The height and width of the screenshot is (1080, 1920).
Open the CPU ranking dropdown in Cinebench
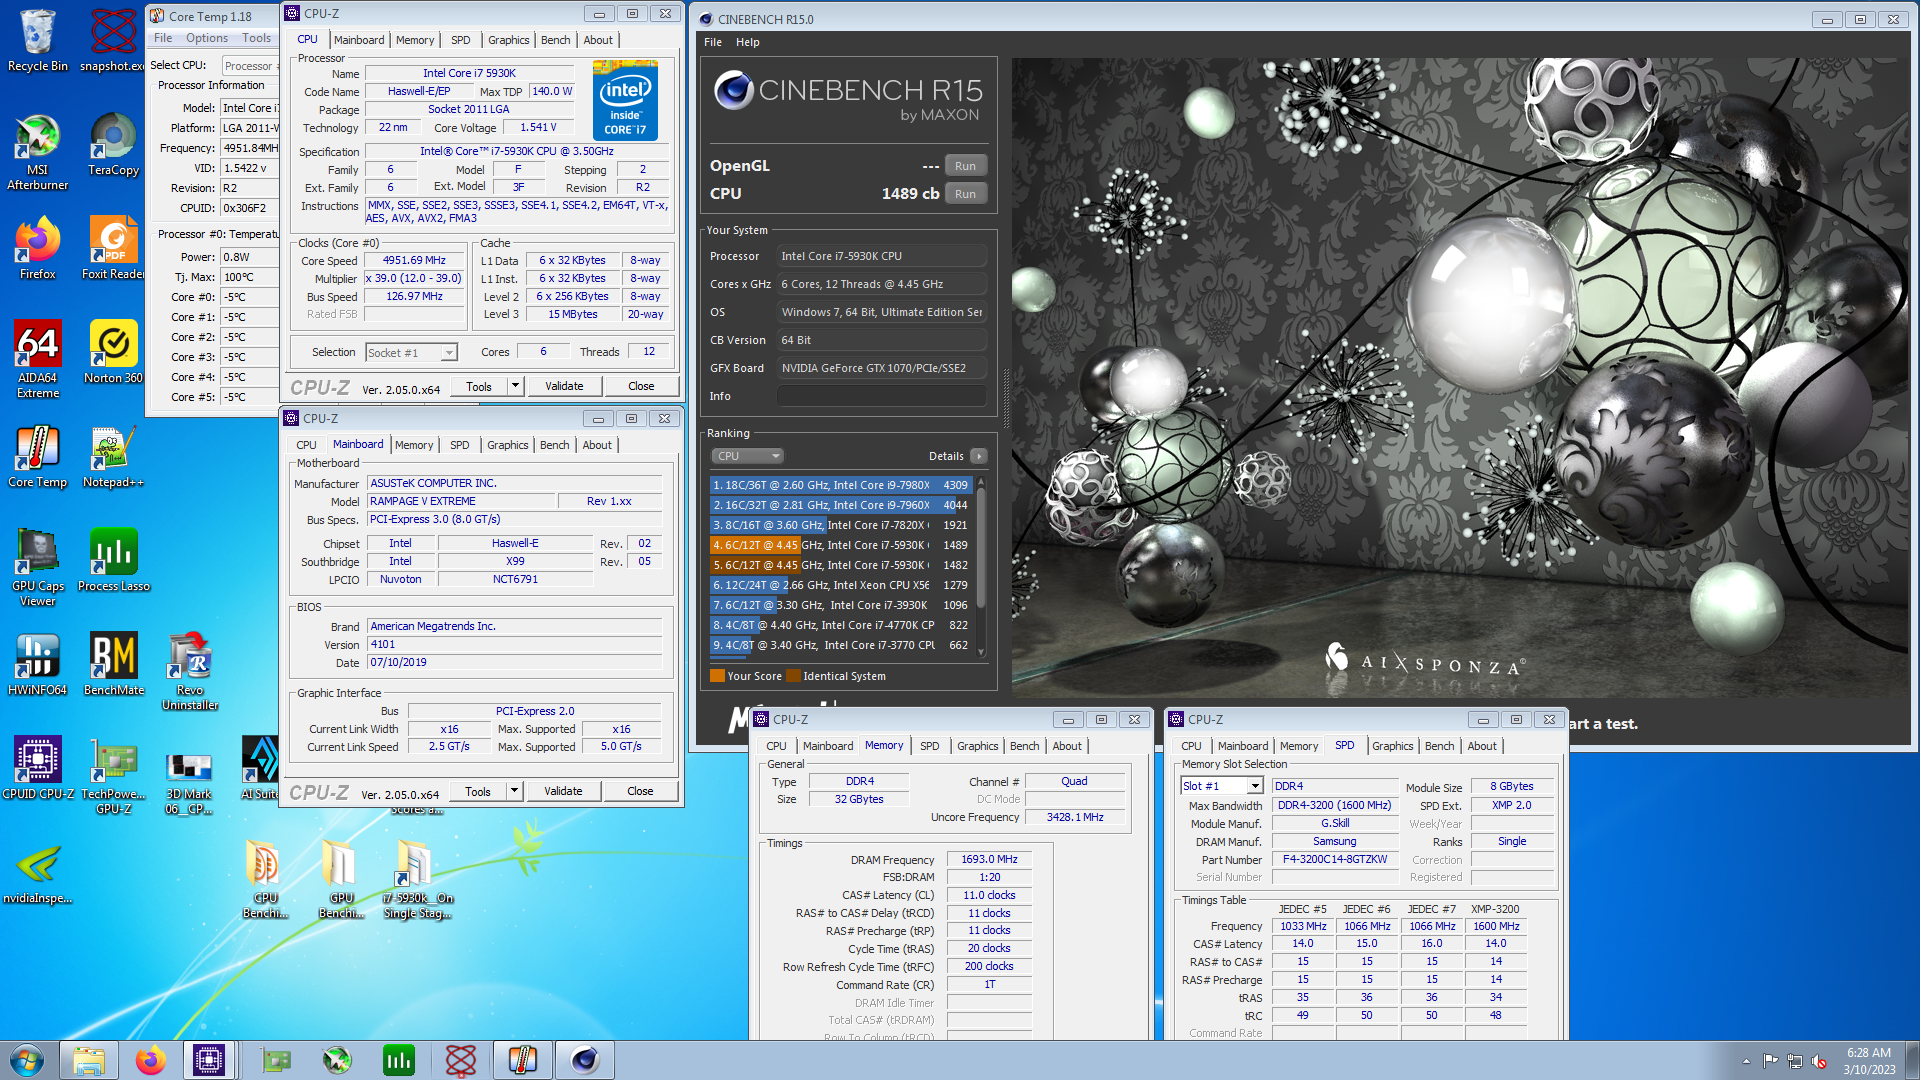(748, 456)
